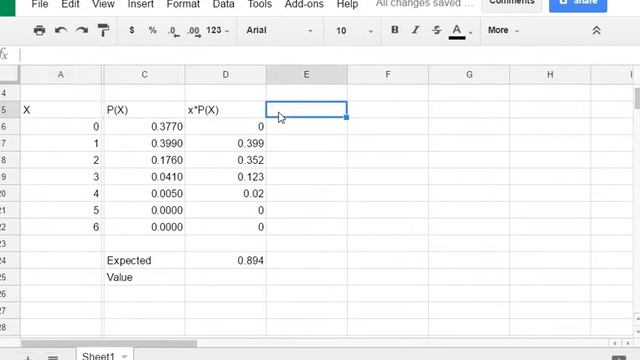Viewport: 640px width, 360px height.
Task: Select cell with value 0.352
Action: coord(225,160)
